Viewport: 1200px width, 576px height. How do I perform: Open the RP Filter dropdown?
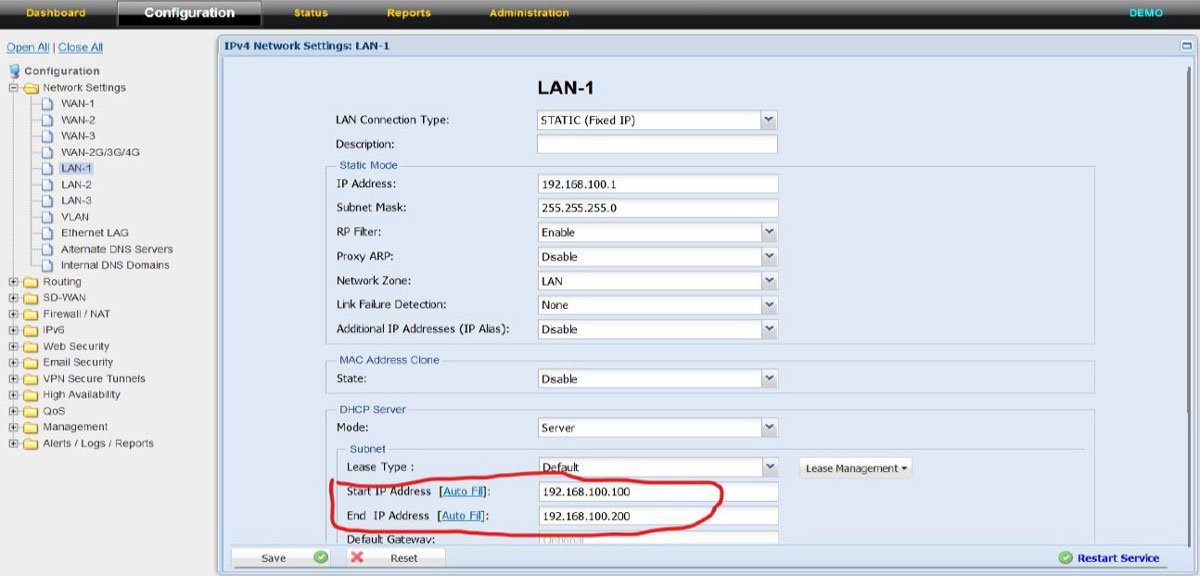(x=768, y=232)
